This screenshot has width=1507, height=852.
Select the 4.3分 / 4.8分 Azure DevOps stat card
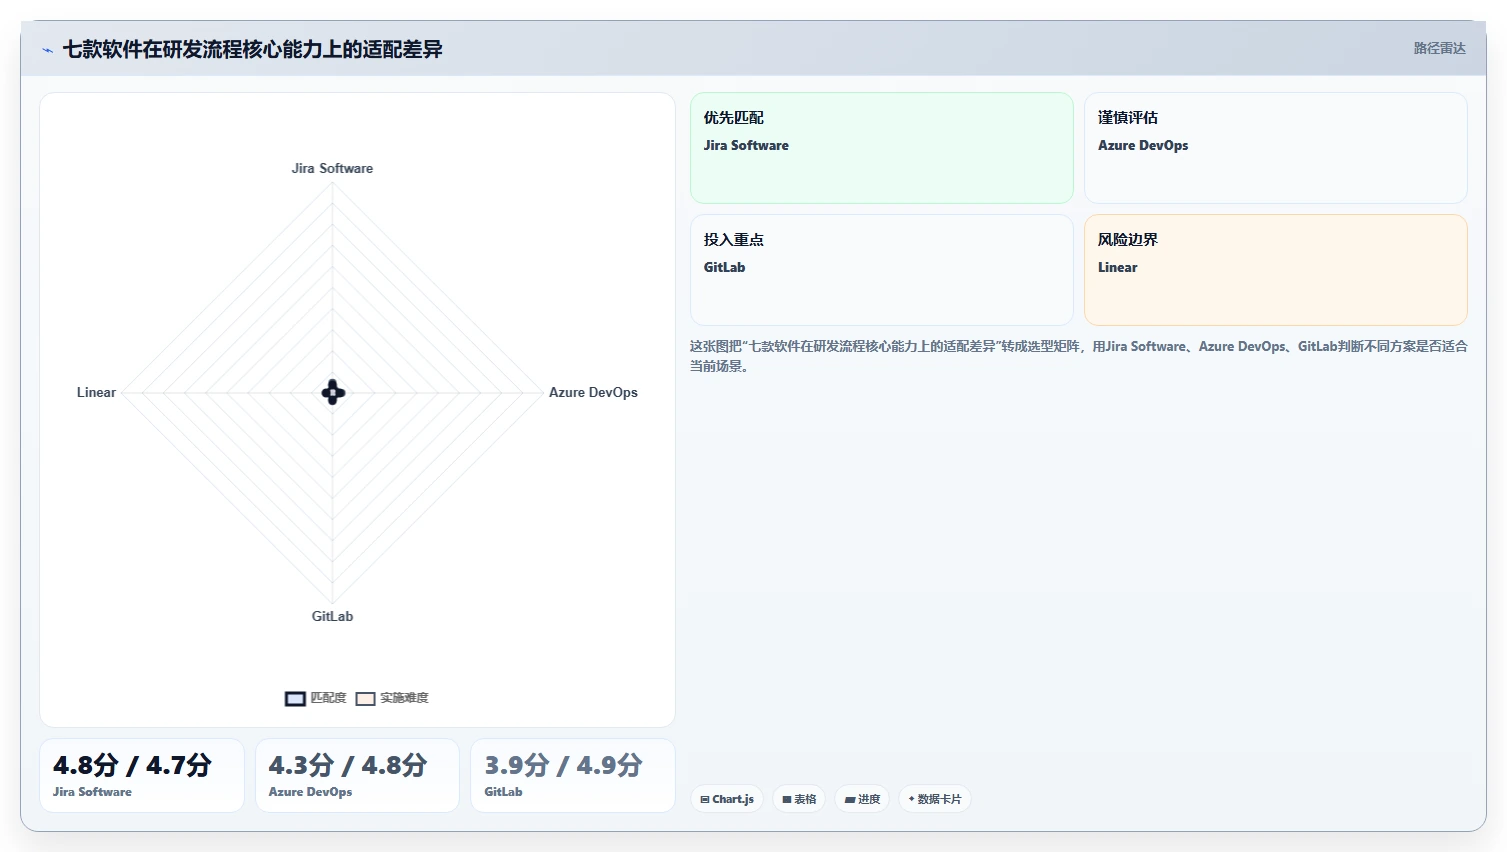[x=357, y=775]
